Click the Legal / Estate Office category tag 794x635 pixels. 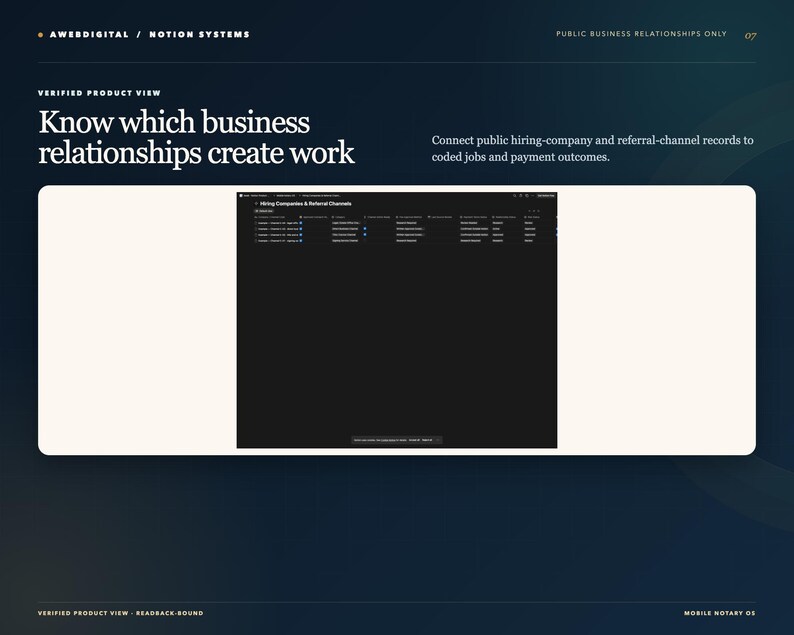(346, 223)
